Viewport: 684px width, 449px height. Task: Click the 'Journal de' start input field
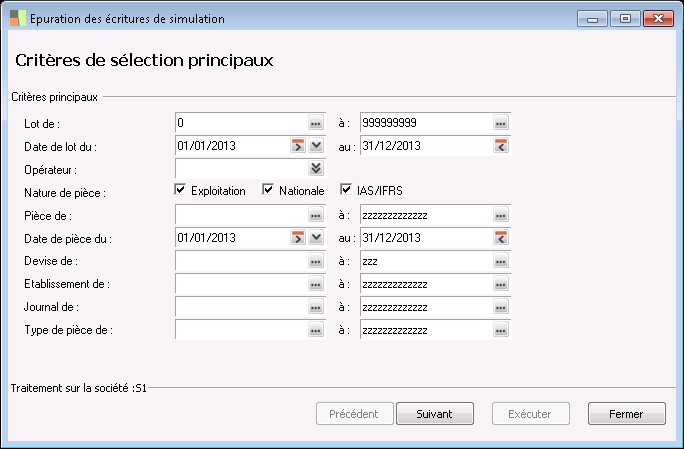coord(240,307)
